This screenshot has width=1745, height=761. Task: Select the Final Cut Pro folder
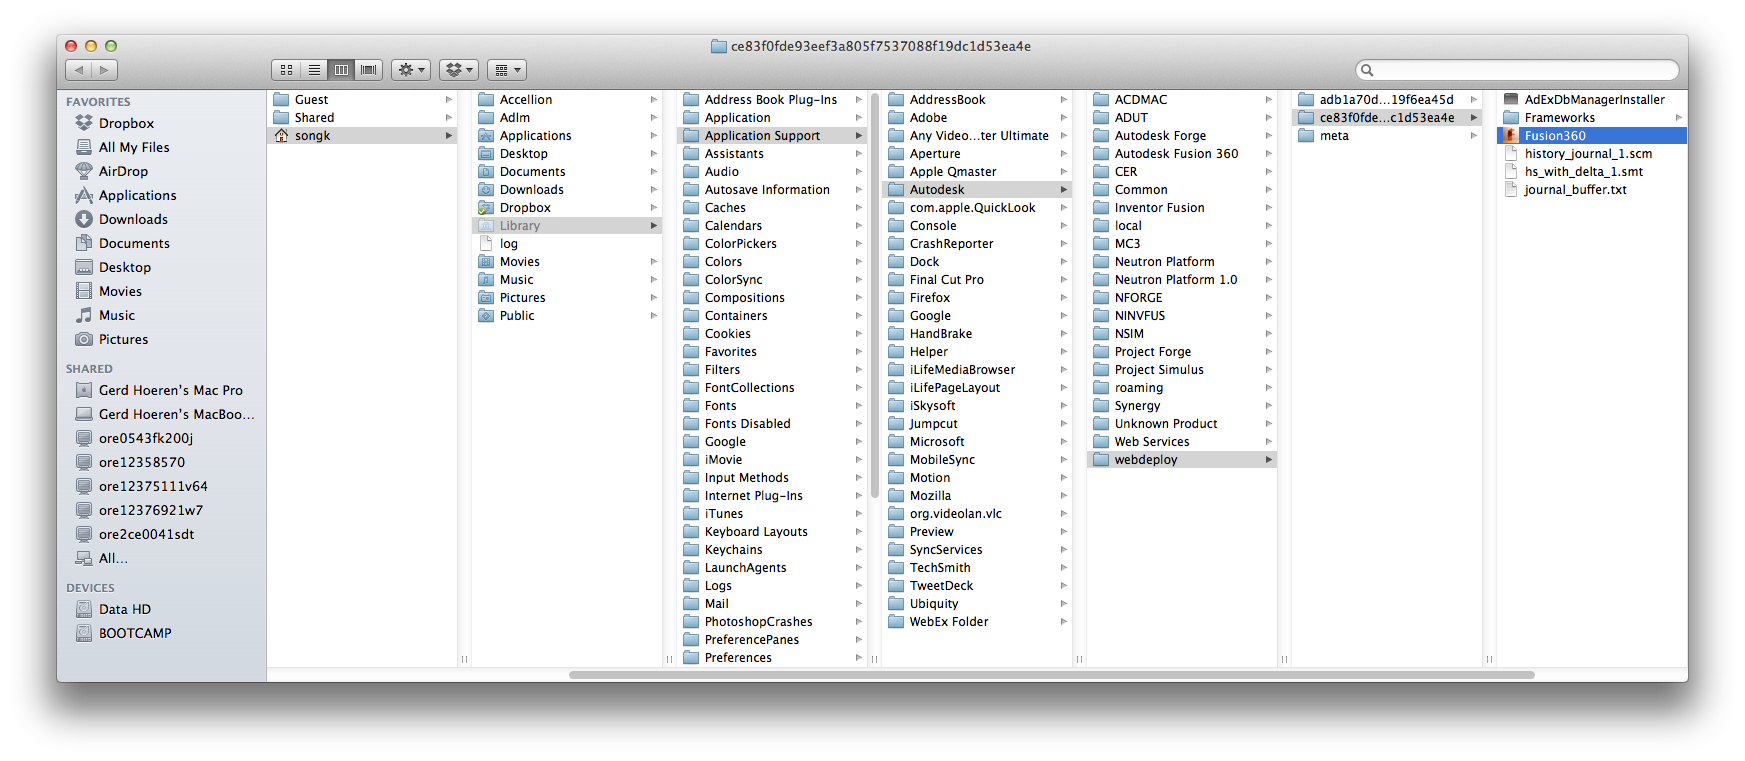(977, 280)
